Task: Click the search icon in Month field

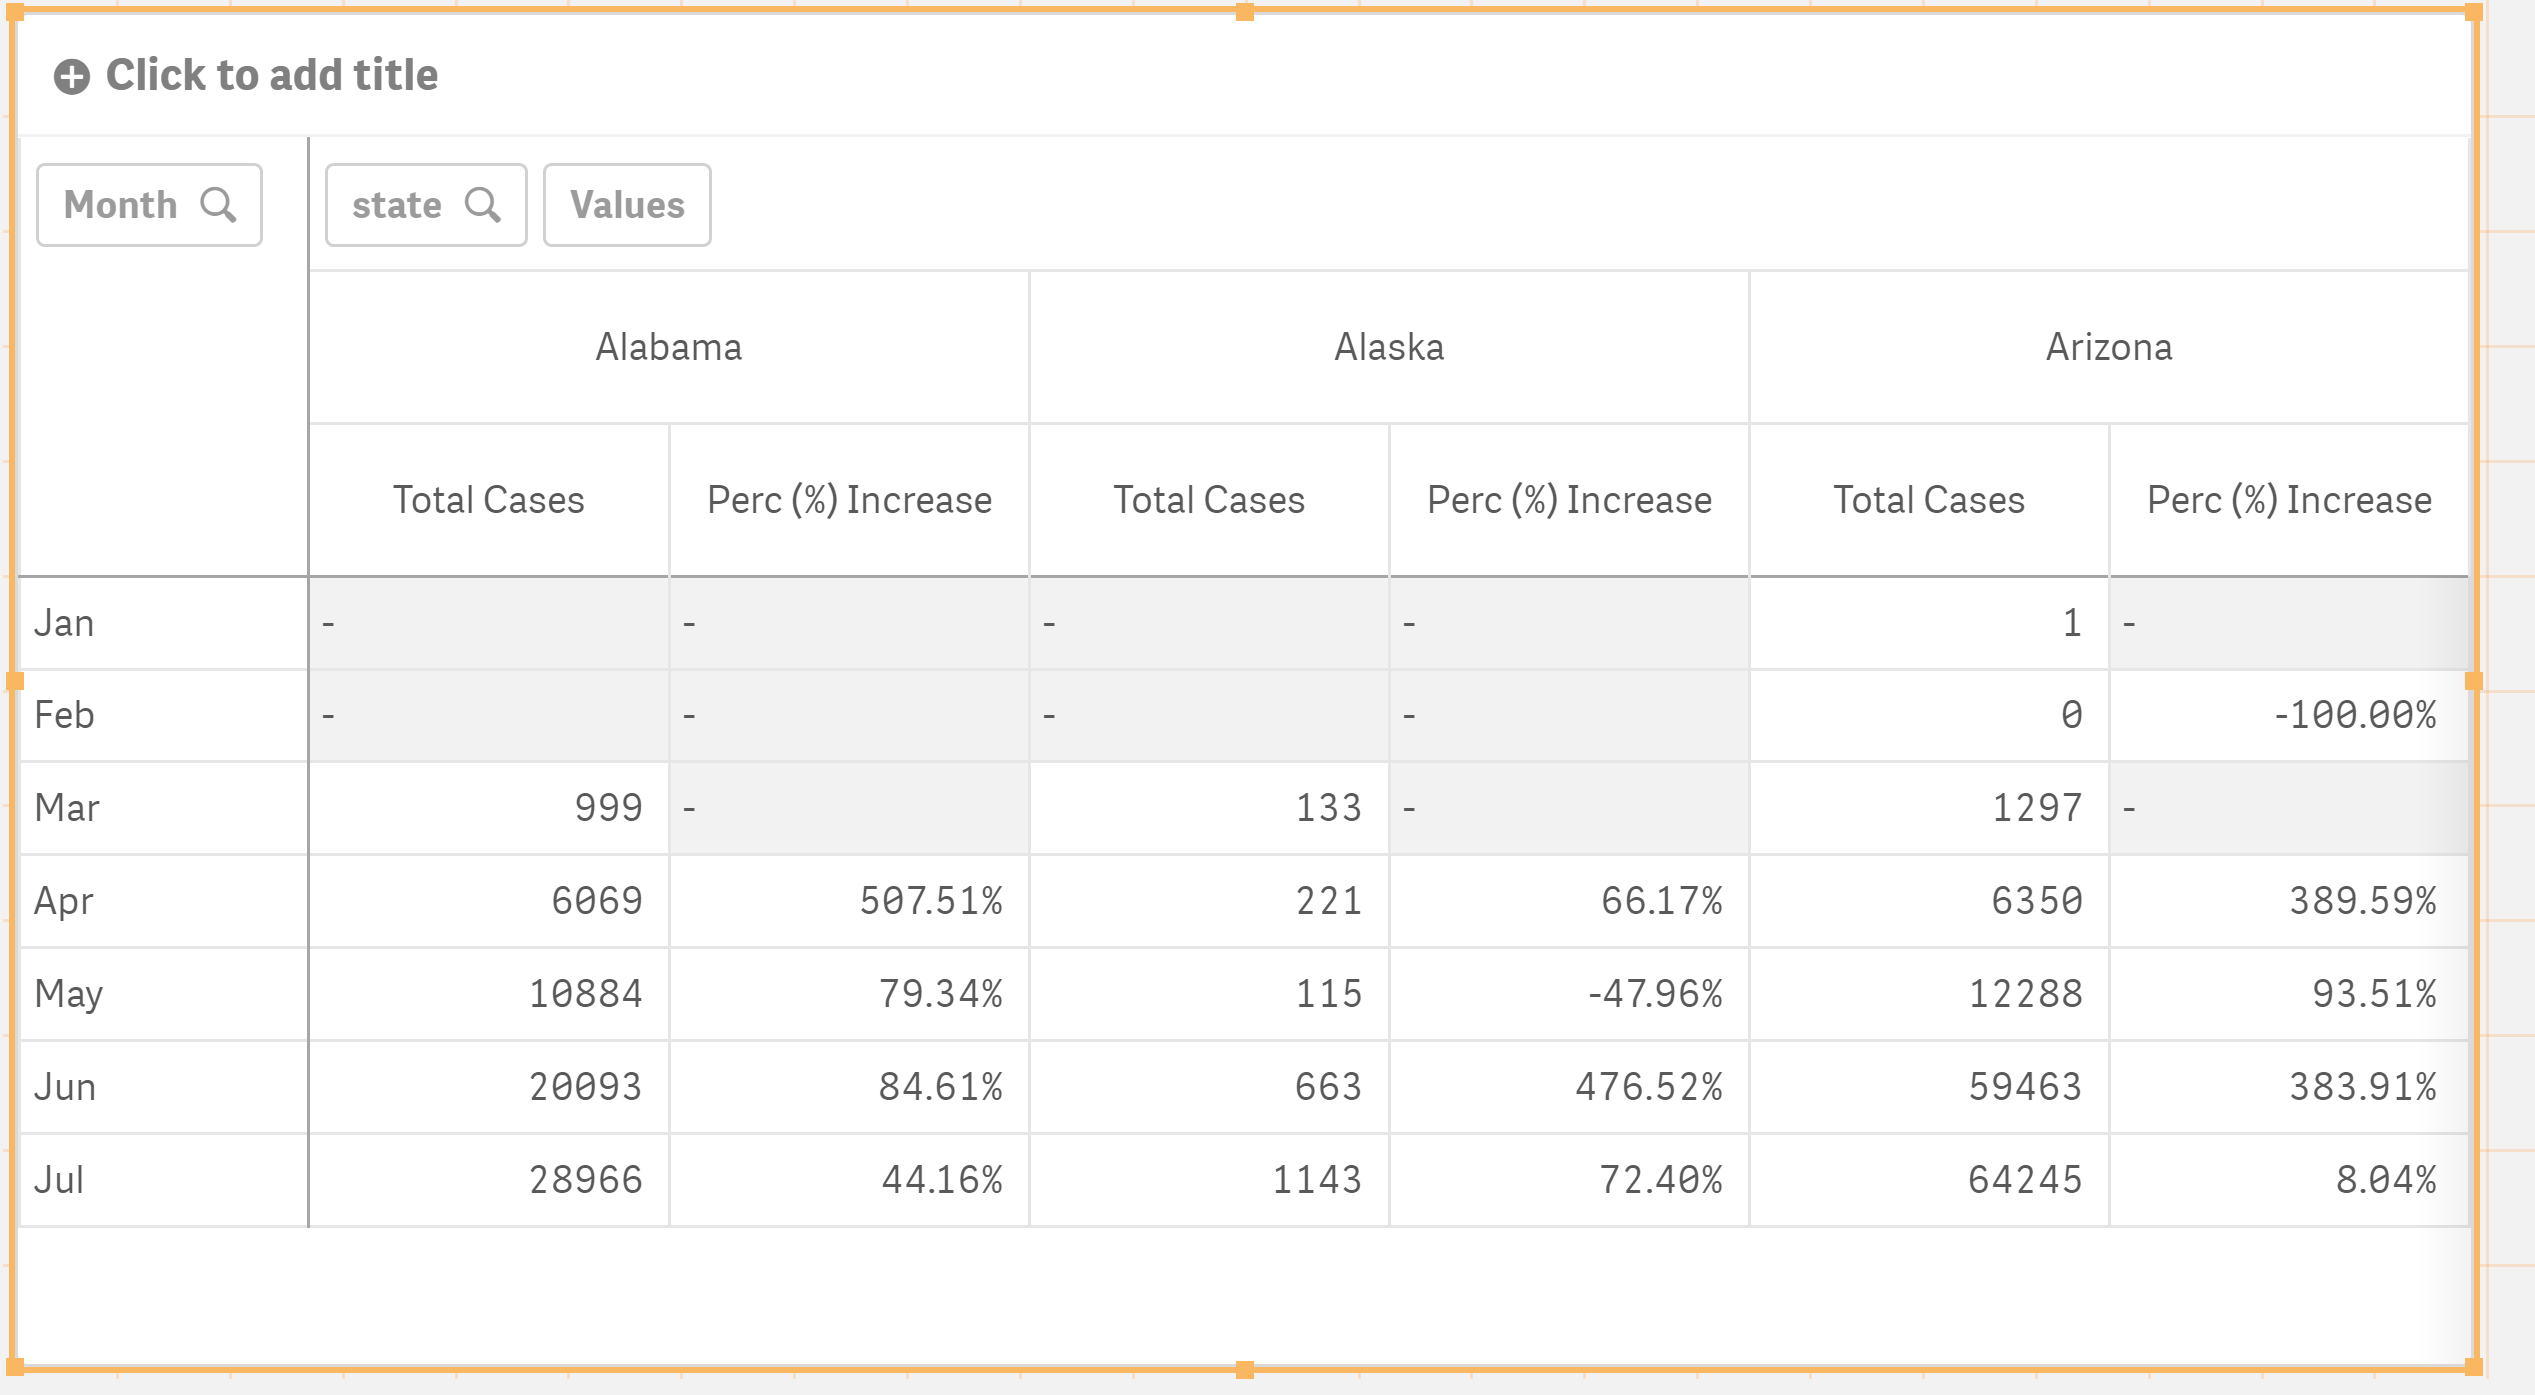Action: pyautogui.click(x=218, y=204)
